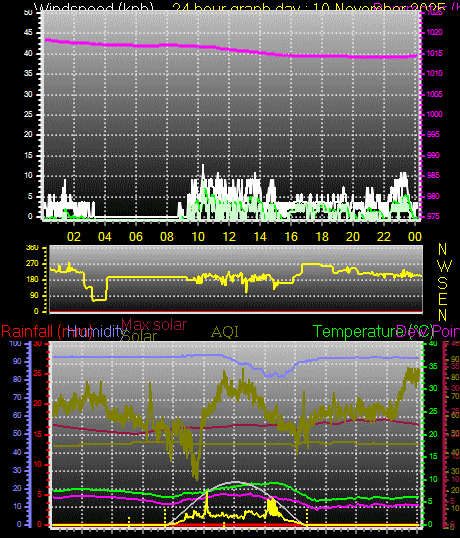Viewport: 460px width, 538px height.
Task: Click 80 on the blue humidity axis
Action: tap(17, 380)
